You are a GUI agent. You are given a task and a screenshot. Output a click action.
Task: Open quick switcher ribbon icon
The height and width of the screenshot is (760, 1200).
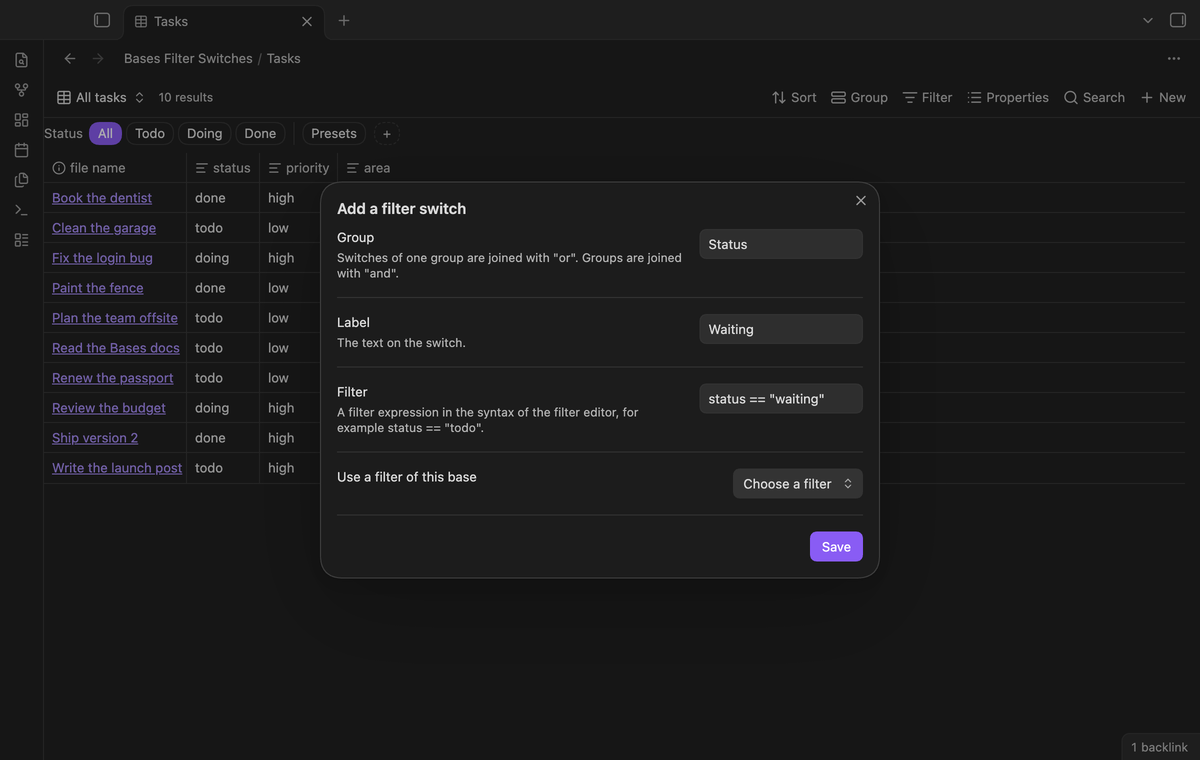[21, 60]
